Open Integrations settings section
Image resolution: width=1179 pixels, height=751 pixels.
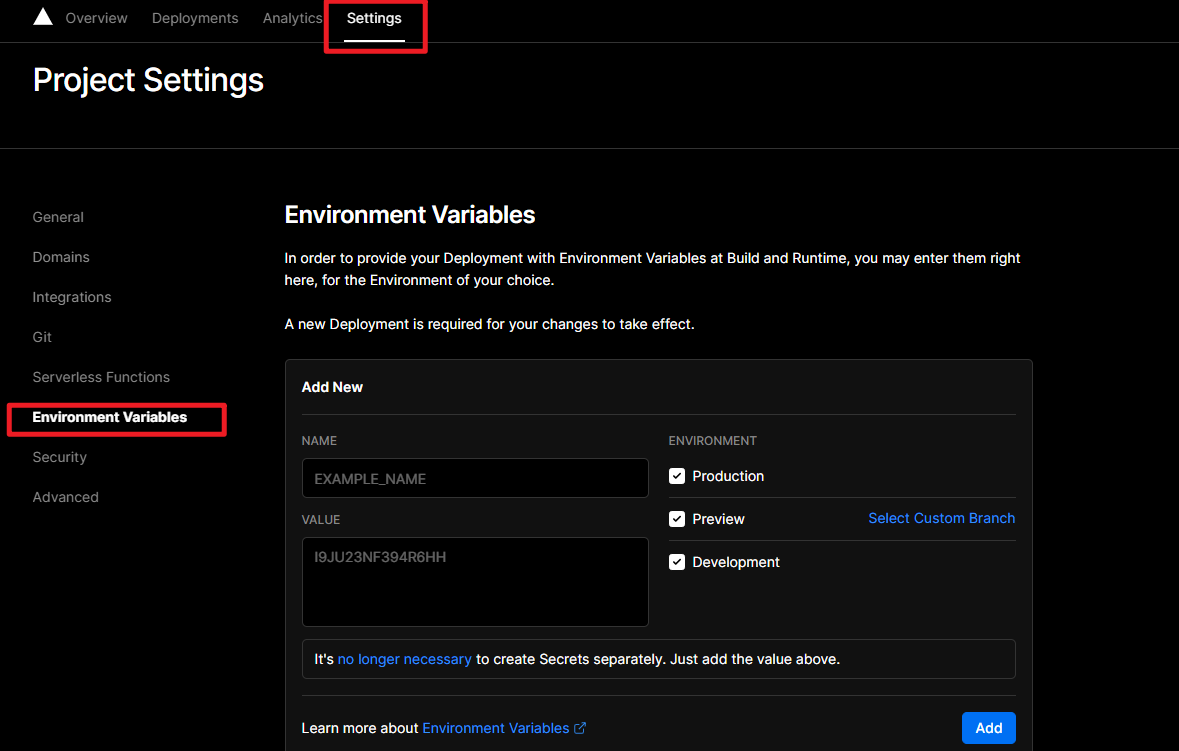point(72,297)
